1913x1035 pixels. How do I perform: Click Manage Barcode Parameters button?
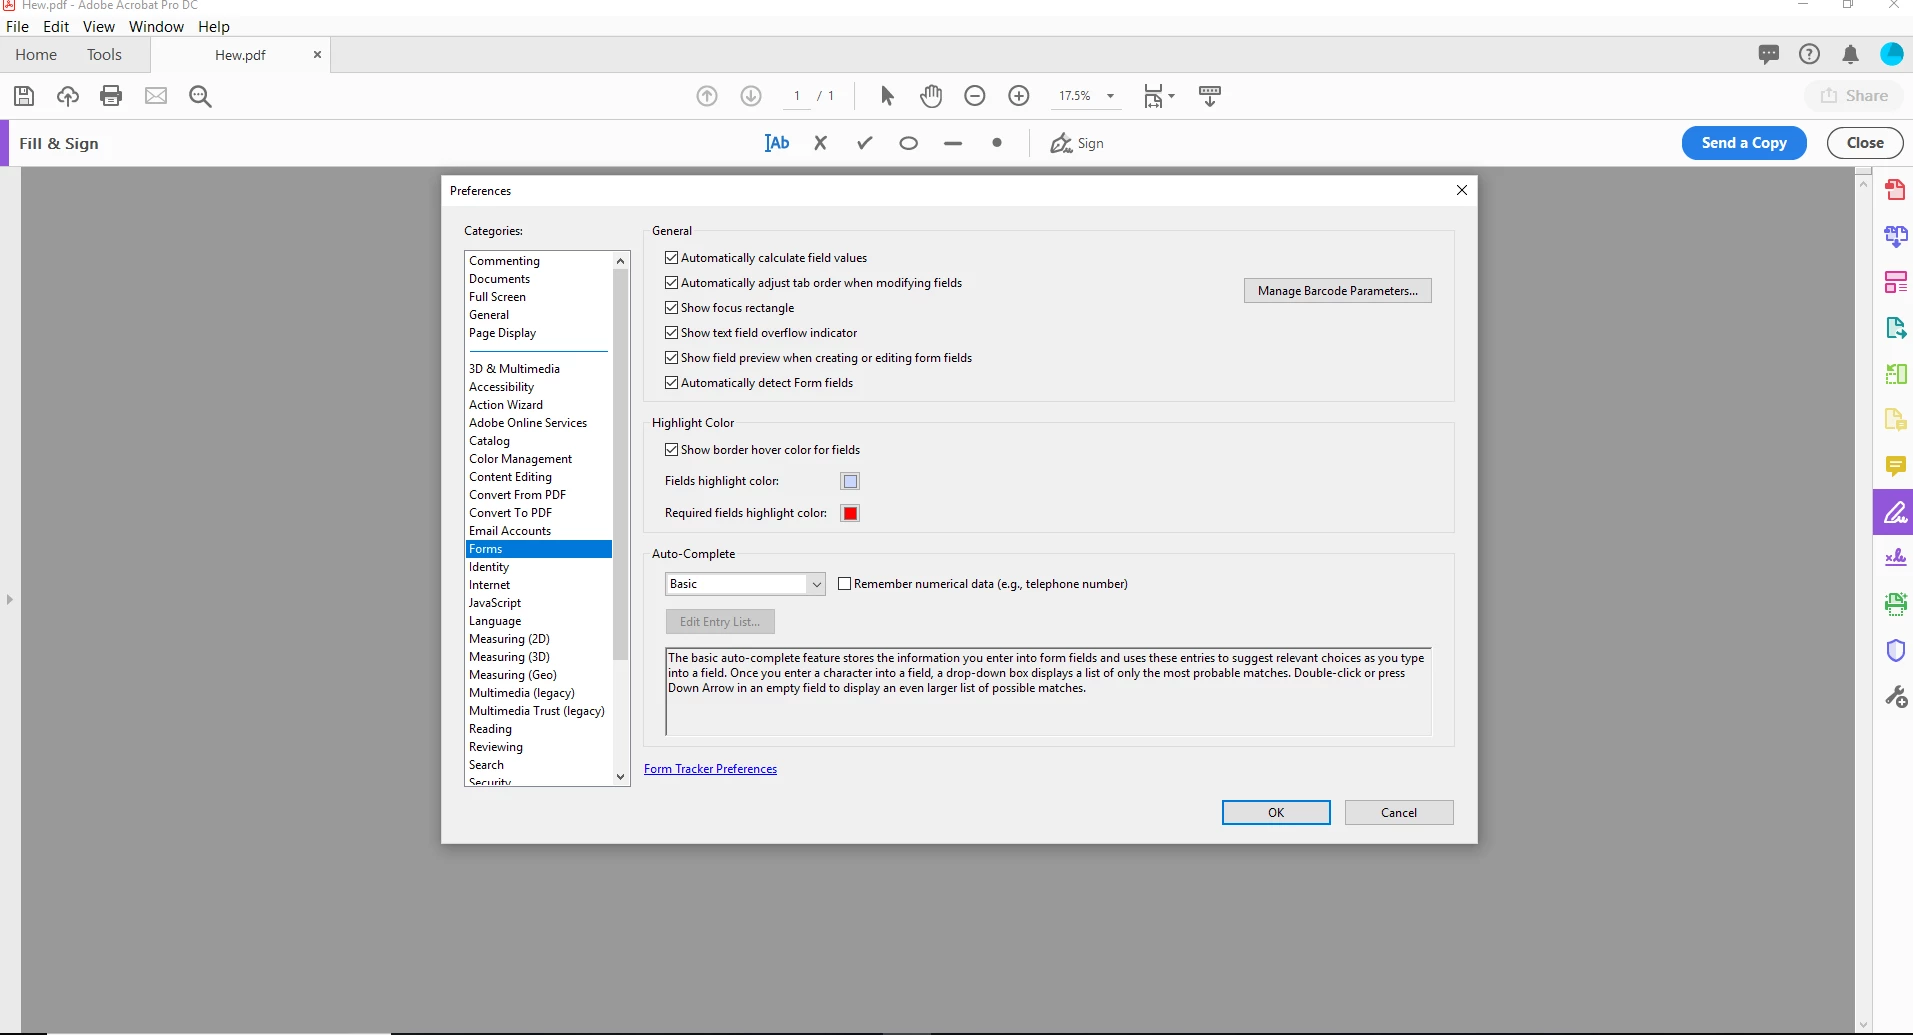coord(1337,291)
